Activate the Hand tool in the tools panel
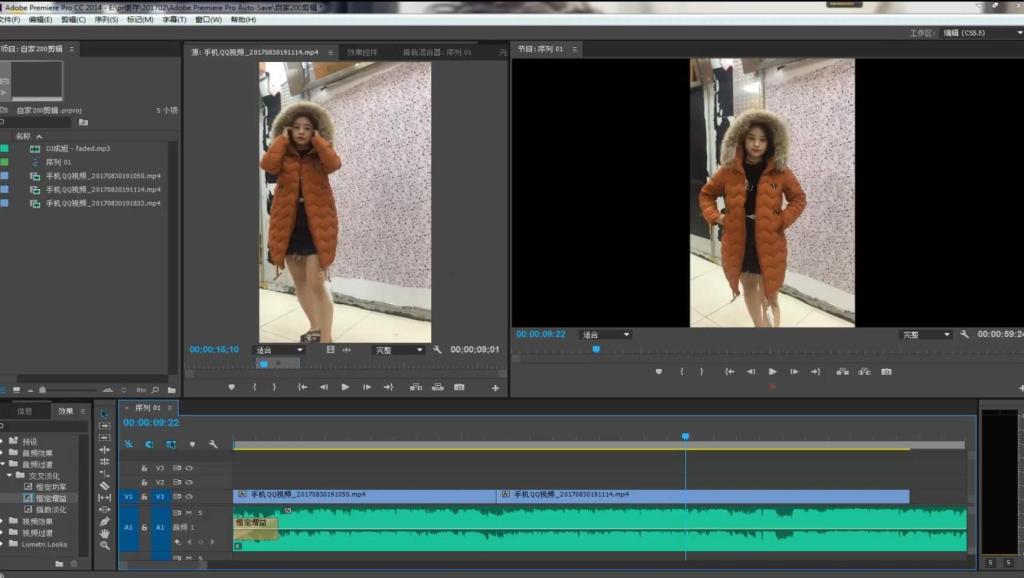This screenshot has height=578, width=1024. coord(104,533)
